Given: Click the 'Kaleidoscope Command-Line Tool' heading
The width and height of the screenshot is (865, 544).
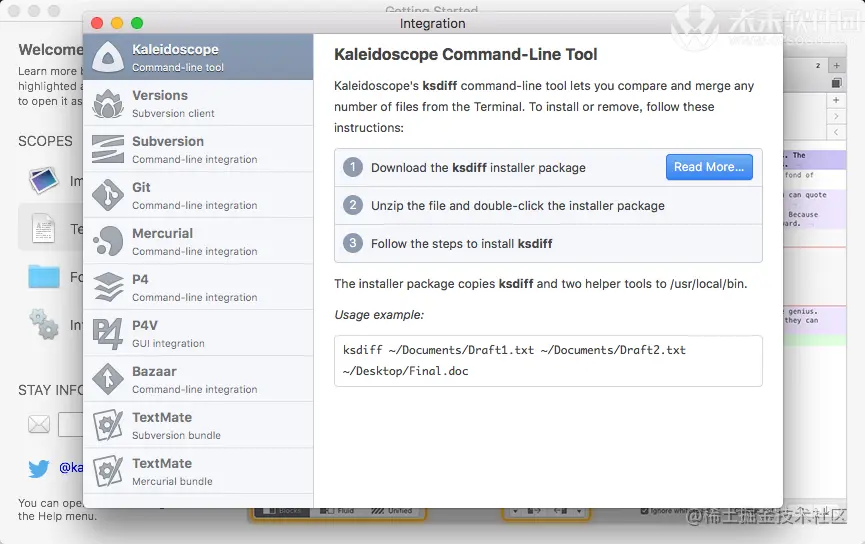Looking at the screenshot, I should pyautogui.click(x=466, y=55).
